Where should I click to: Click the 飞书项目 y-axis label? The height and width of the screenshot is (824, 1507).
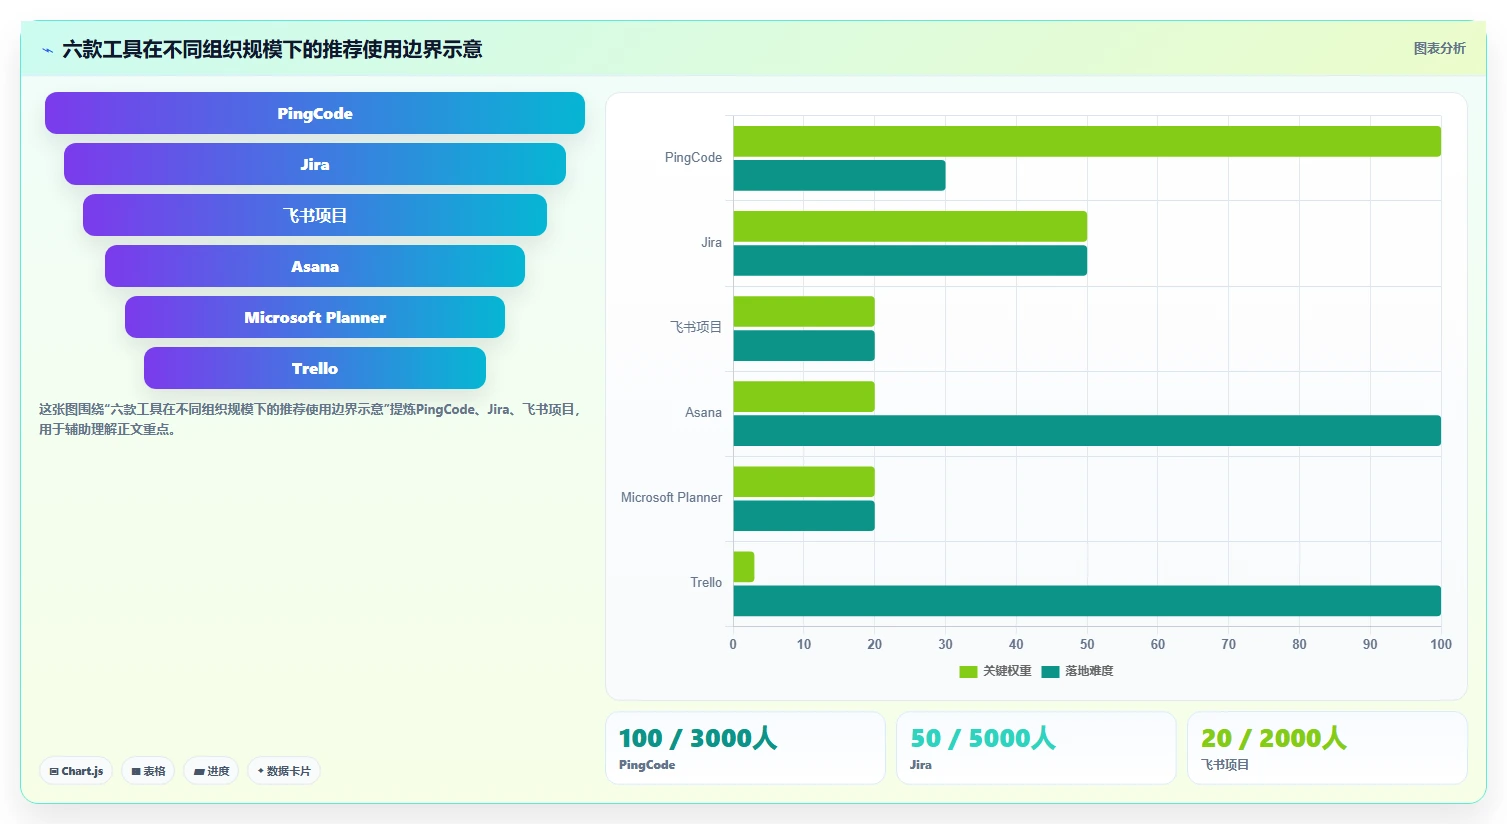pyautogui.click(x=696, y=327)
